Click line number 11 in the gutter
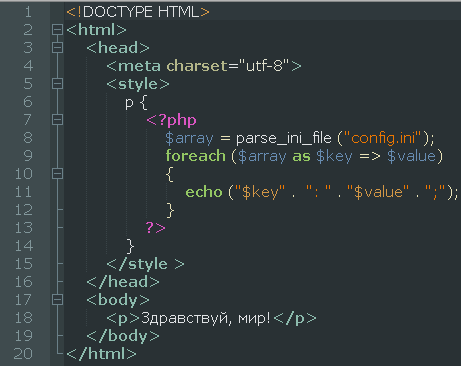The image size is (461, 366). 23,192
